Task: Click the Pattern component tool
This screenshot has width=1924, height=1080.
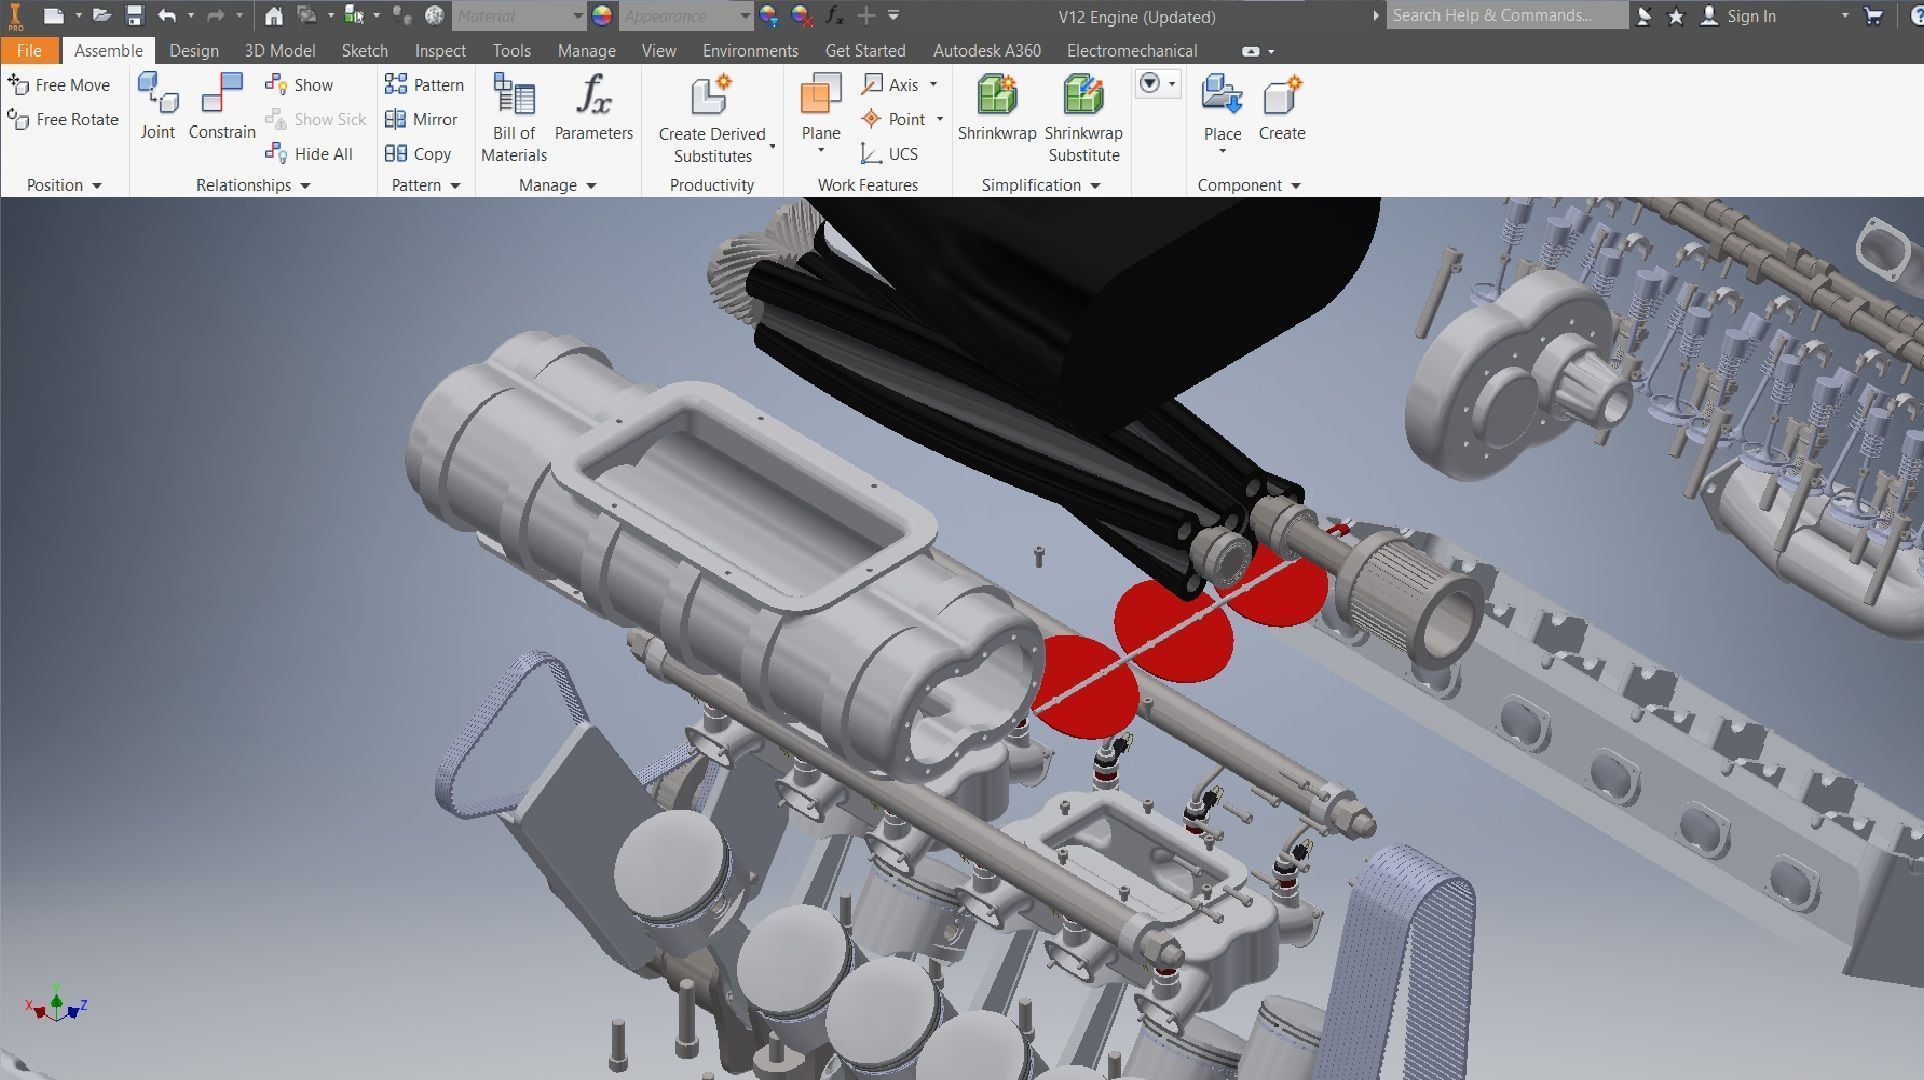Action: 425,85
